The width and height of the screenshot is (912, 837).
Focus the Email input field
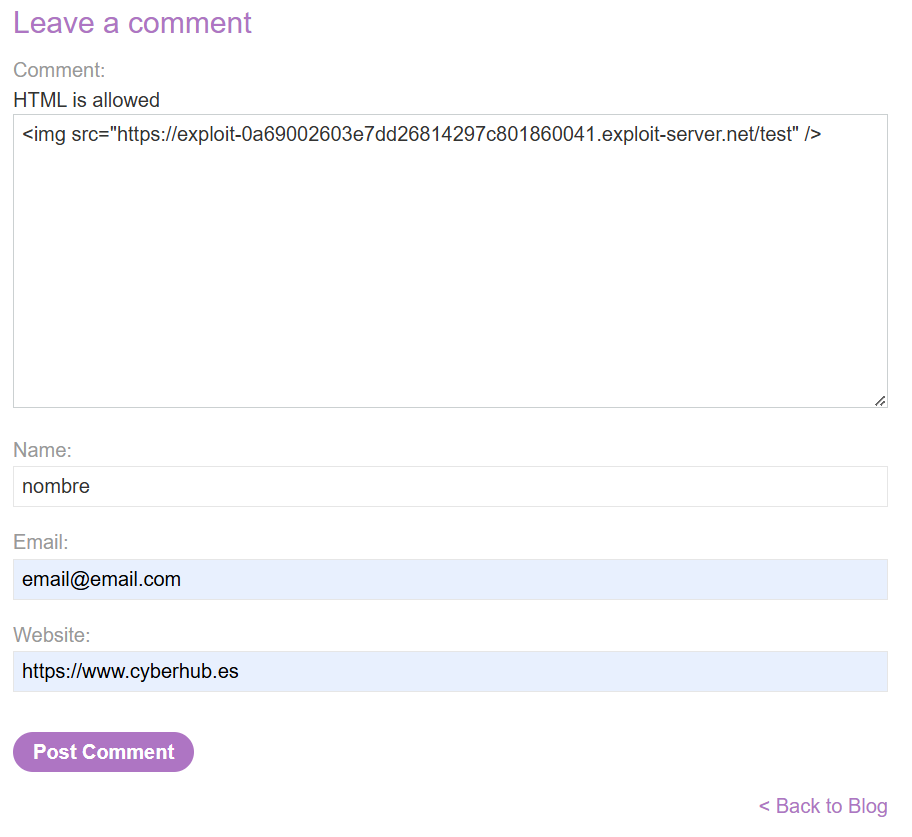point(450,580)
